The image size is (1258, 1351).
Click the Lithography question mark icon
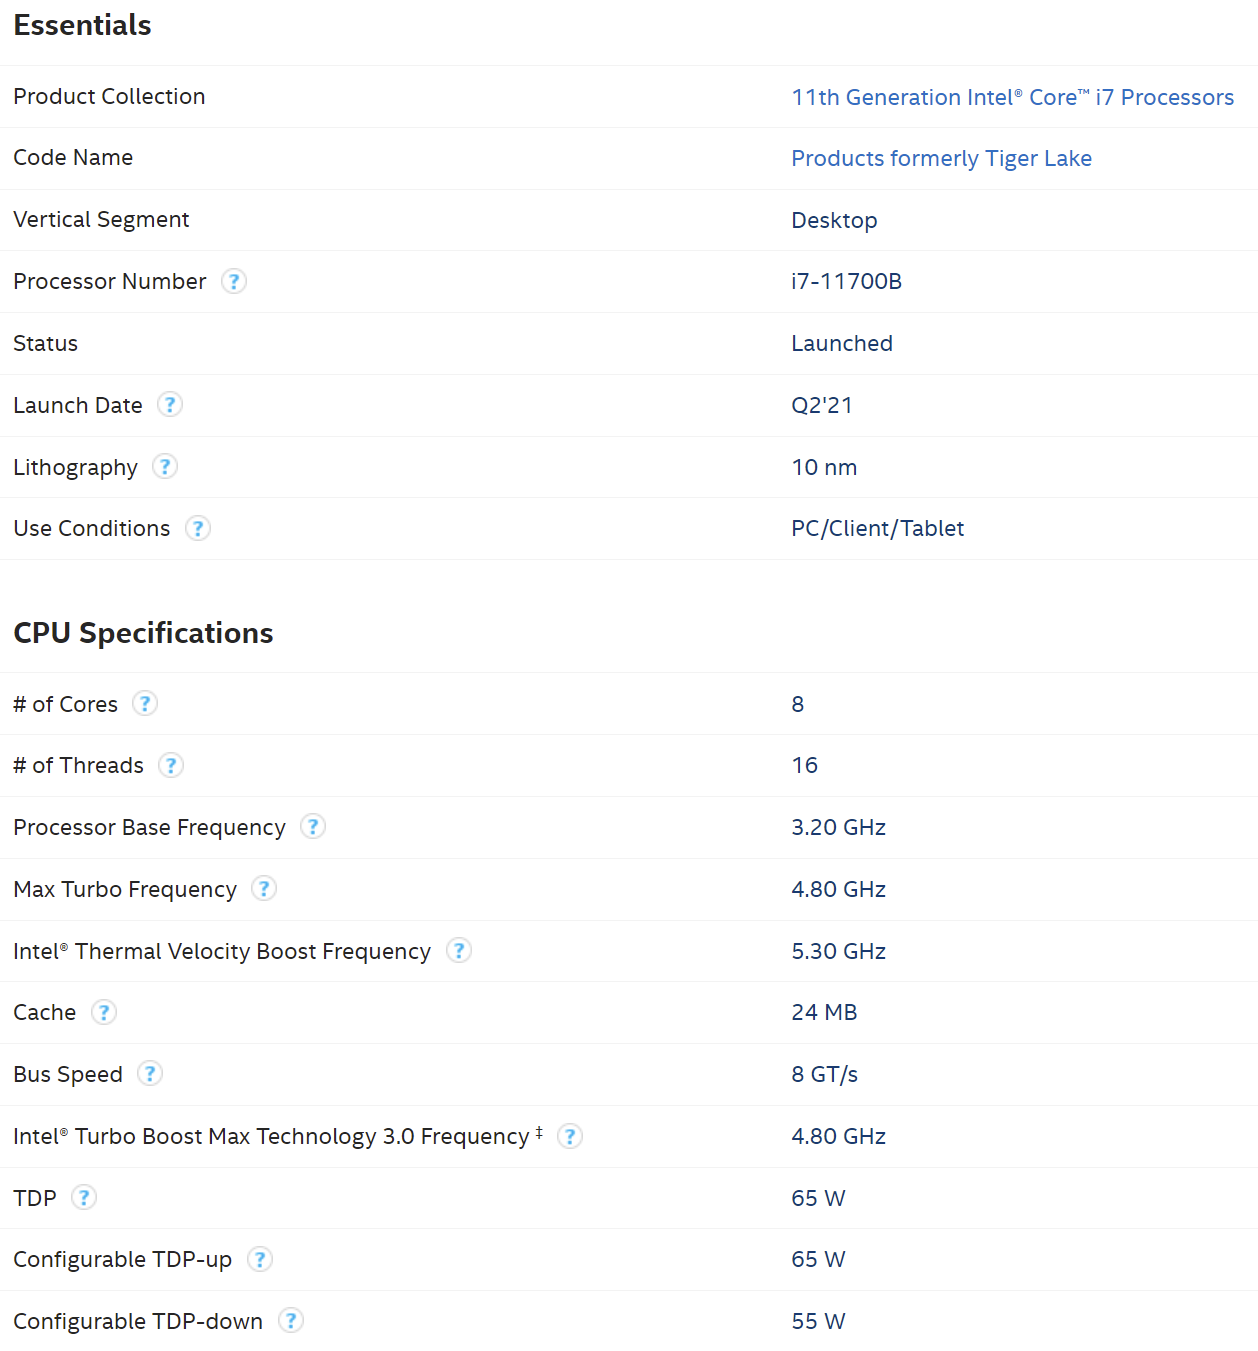[164, 466]
